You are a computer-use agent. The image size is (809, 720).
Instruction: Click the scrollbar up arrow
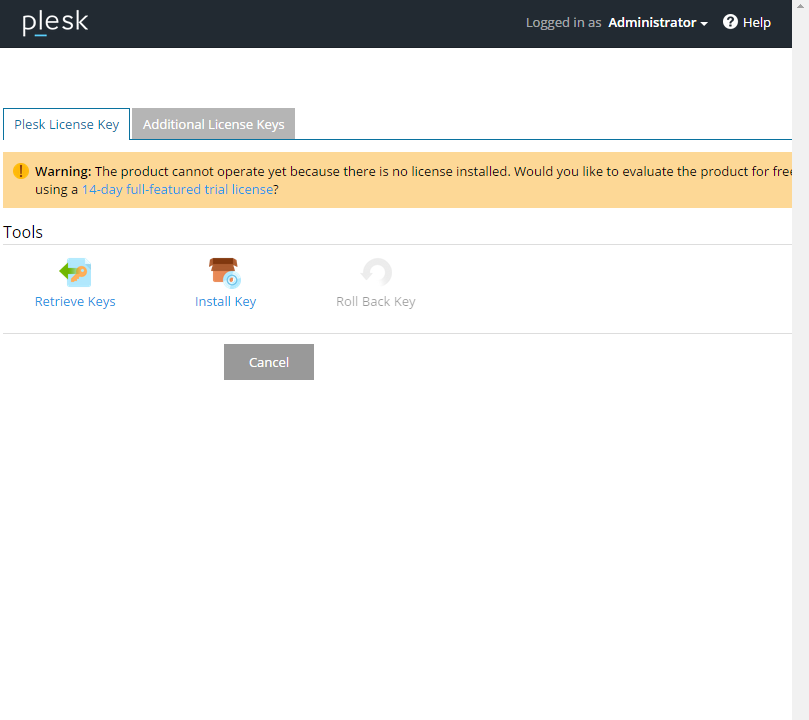pos(800,6)
